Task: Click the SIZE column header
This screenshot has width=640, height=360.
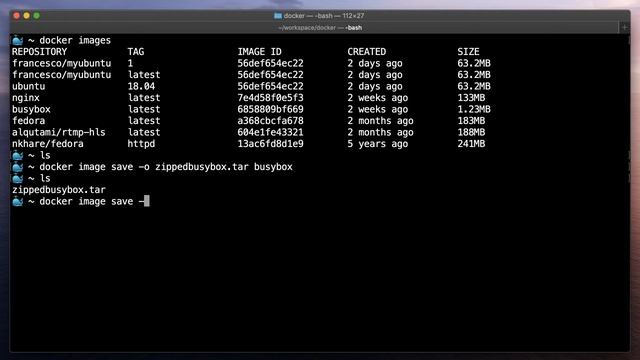Action: [468, 52]
